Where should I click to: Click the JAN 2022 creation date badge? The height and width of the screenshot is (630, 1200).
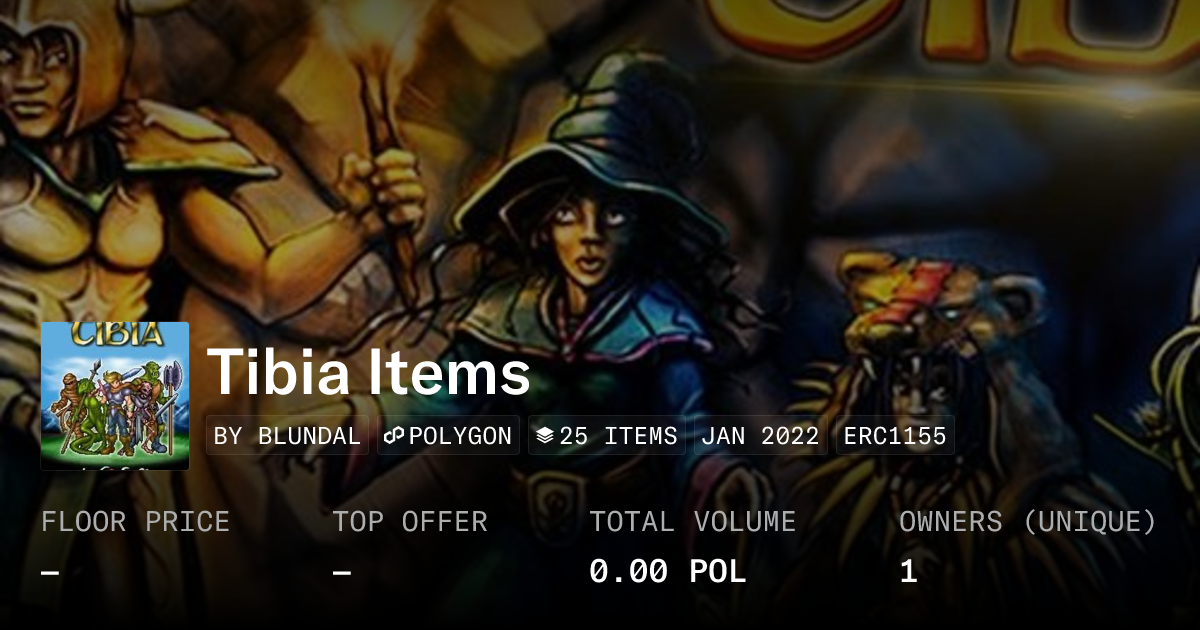tap(760, 436)
